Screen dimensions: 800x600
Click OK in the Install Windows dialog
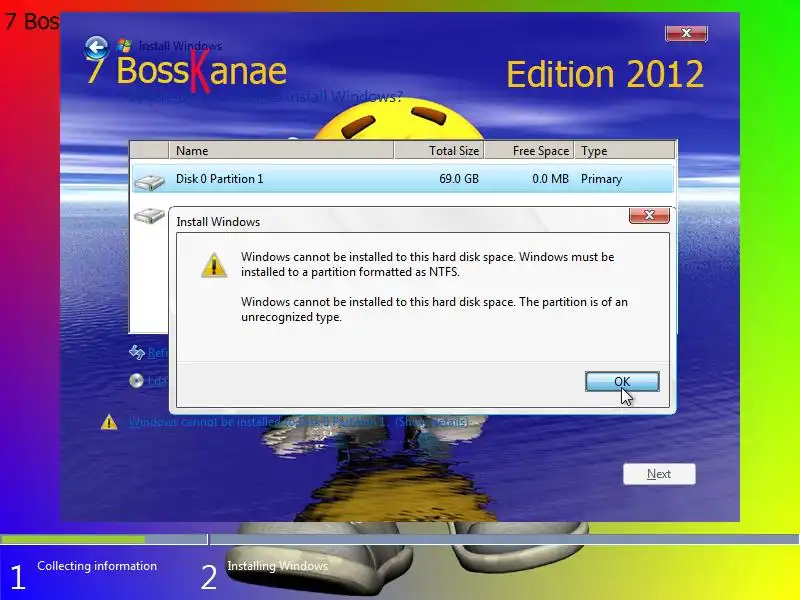[622, 382]
